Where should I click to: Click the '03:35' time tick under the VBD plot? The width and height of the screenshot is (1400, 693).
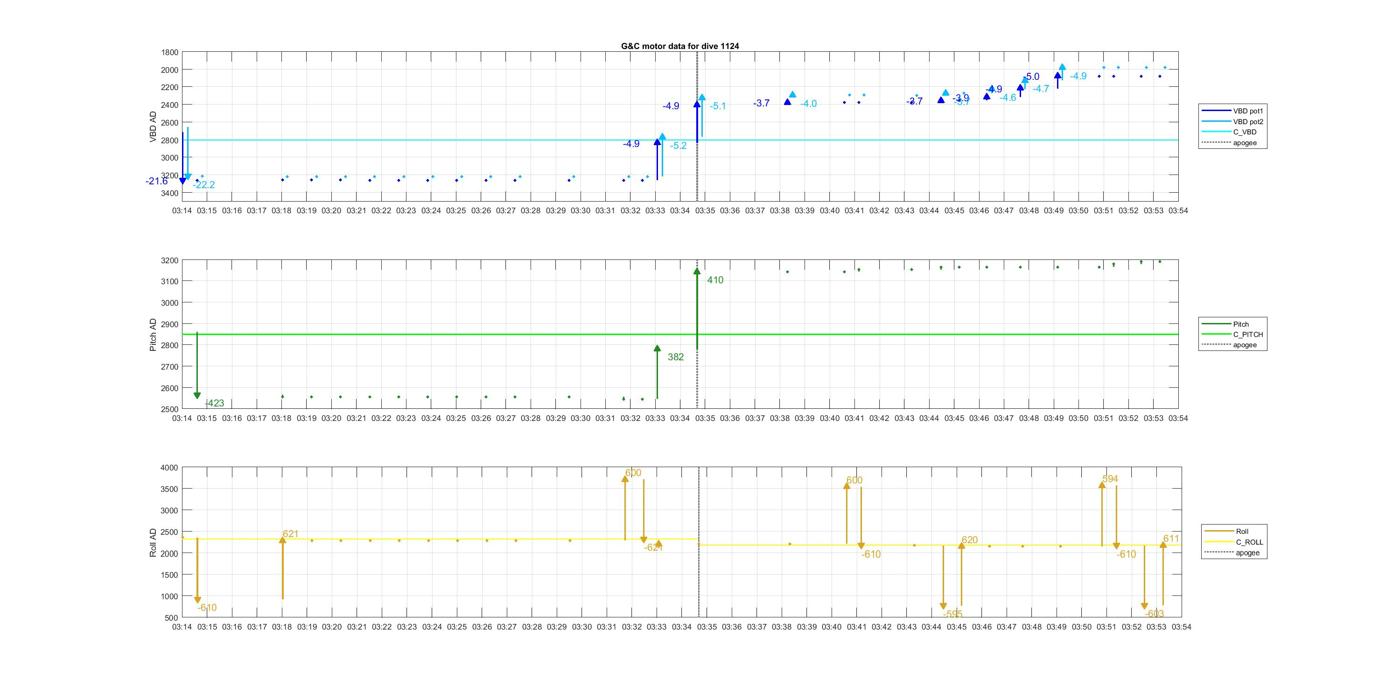point(705,210)
